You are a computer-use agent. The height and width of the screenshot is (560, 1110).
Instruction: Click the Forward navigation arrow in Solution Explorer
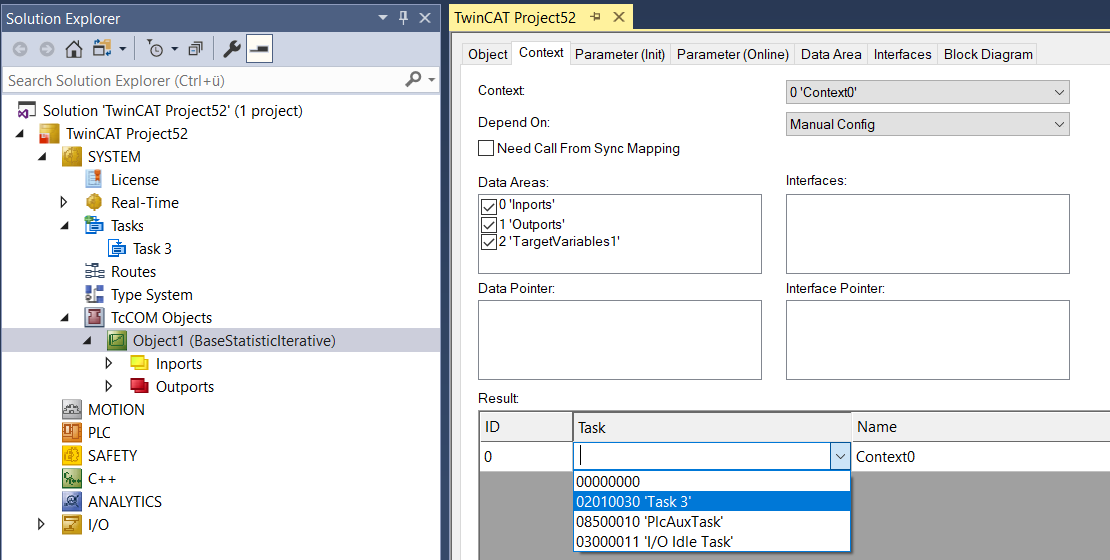(47, 49)
